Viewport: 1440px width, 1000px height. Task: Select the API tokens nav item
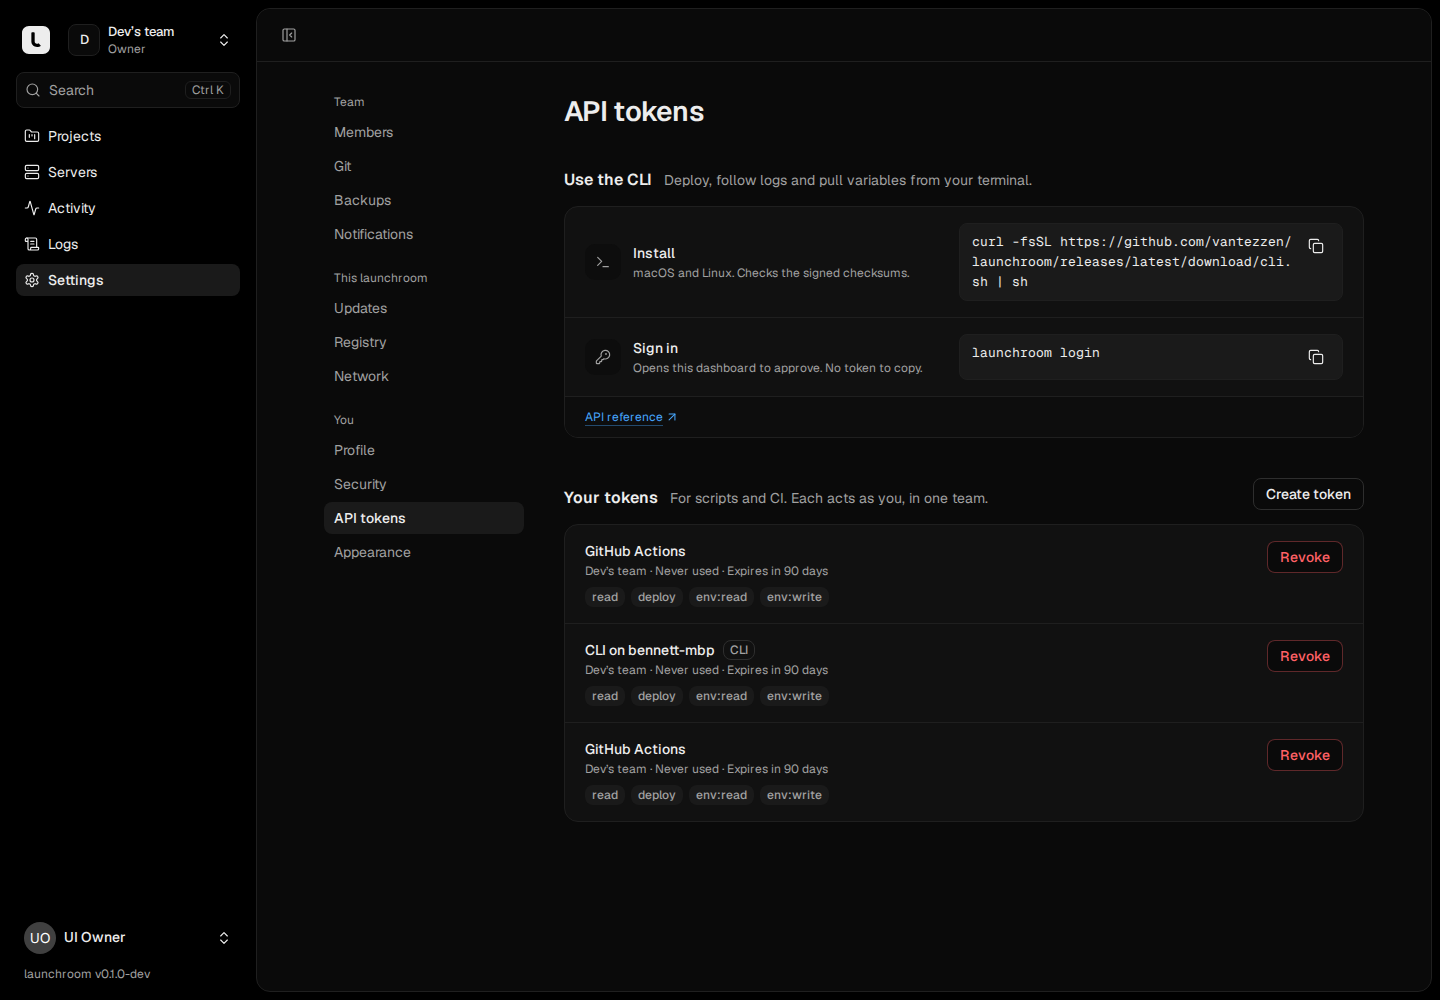424,518
